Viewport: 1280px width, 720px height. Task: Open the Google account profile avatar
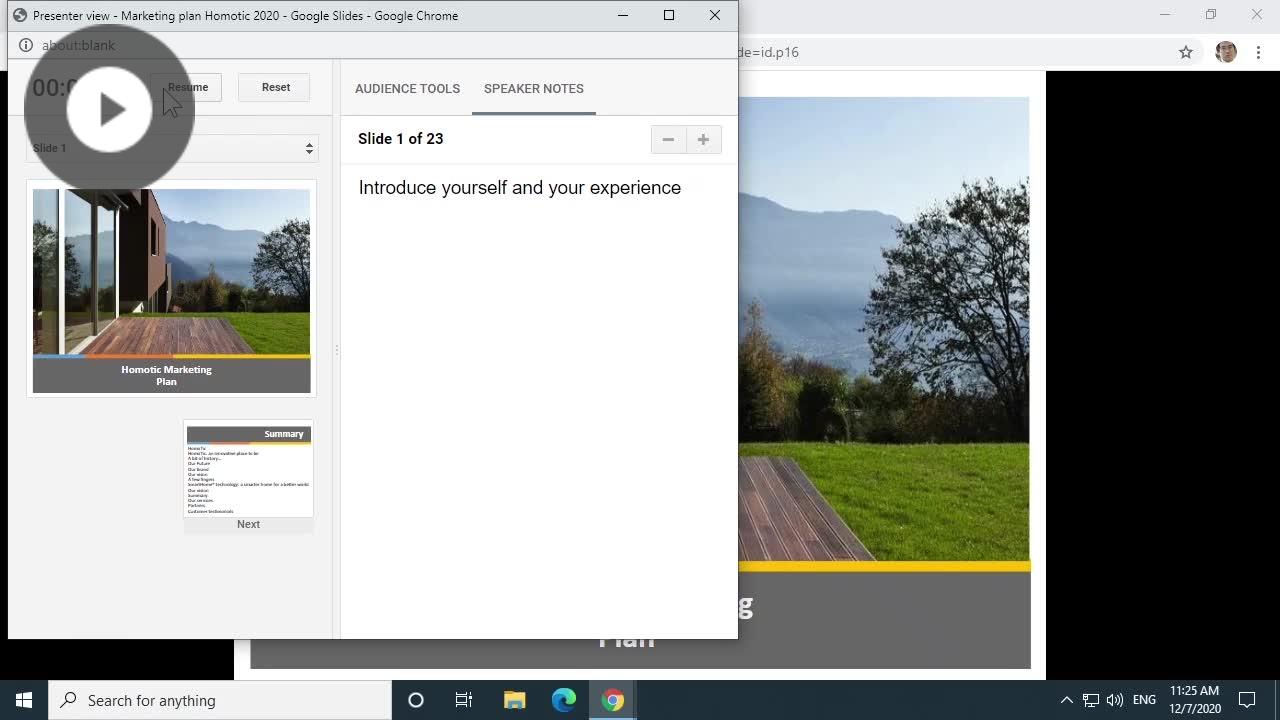coord(1224,52)
